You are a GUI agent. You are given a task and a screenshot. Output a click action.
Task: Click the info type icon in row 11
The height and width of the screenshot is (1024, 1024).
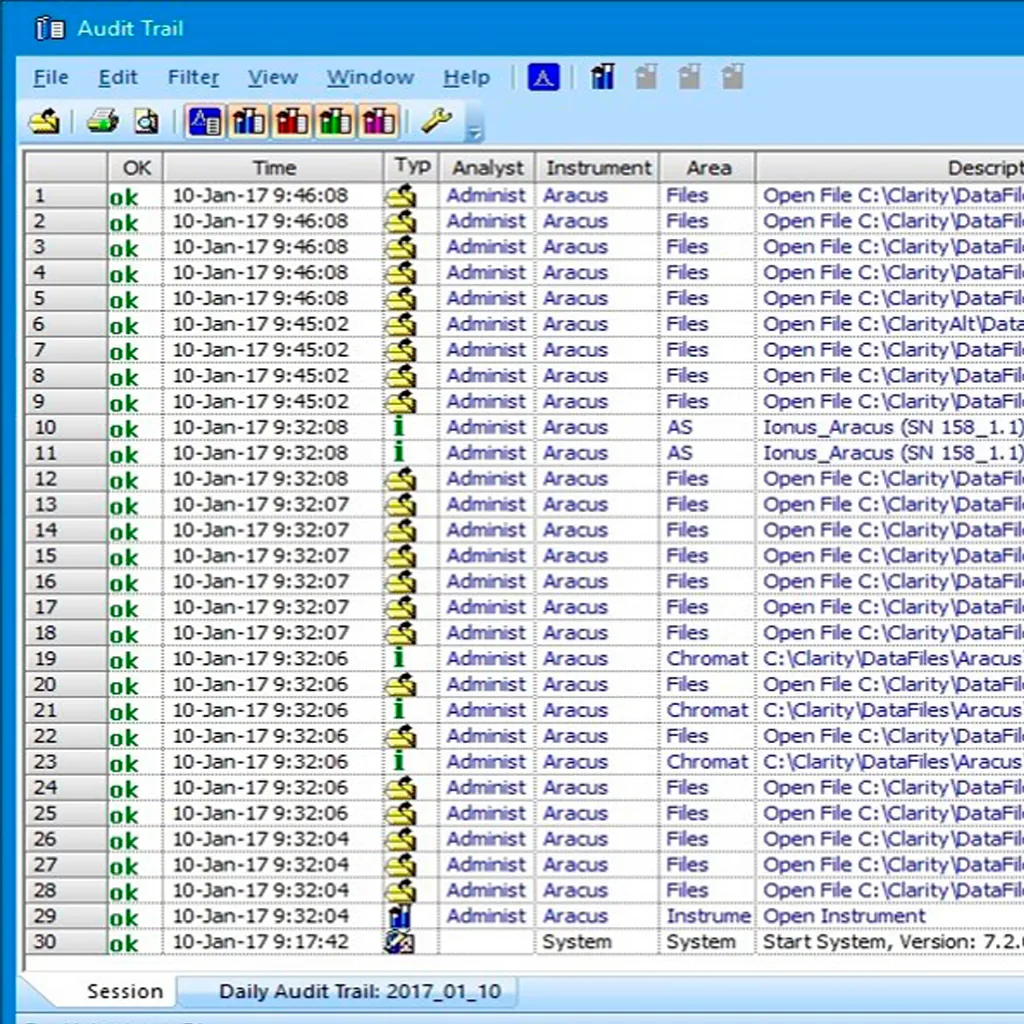(x=399, y=453)
